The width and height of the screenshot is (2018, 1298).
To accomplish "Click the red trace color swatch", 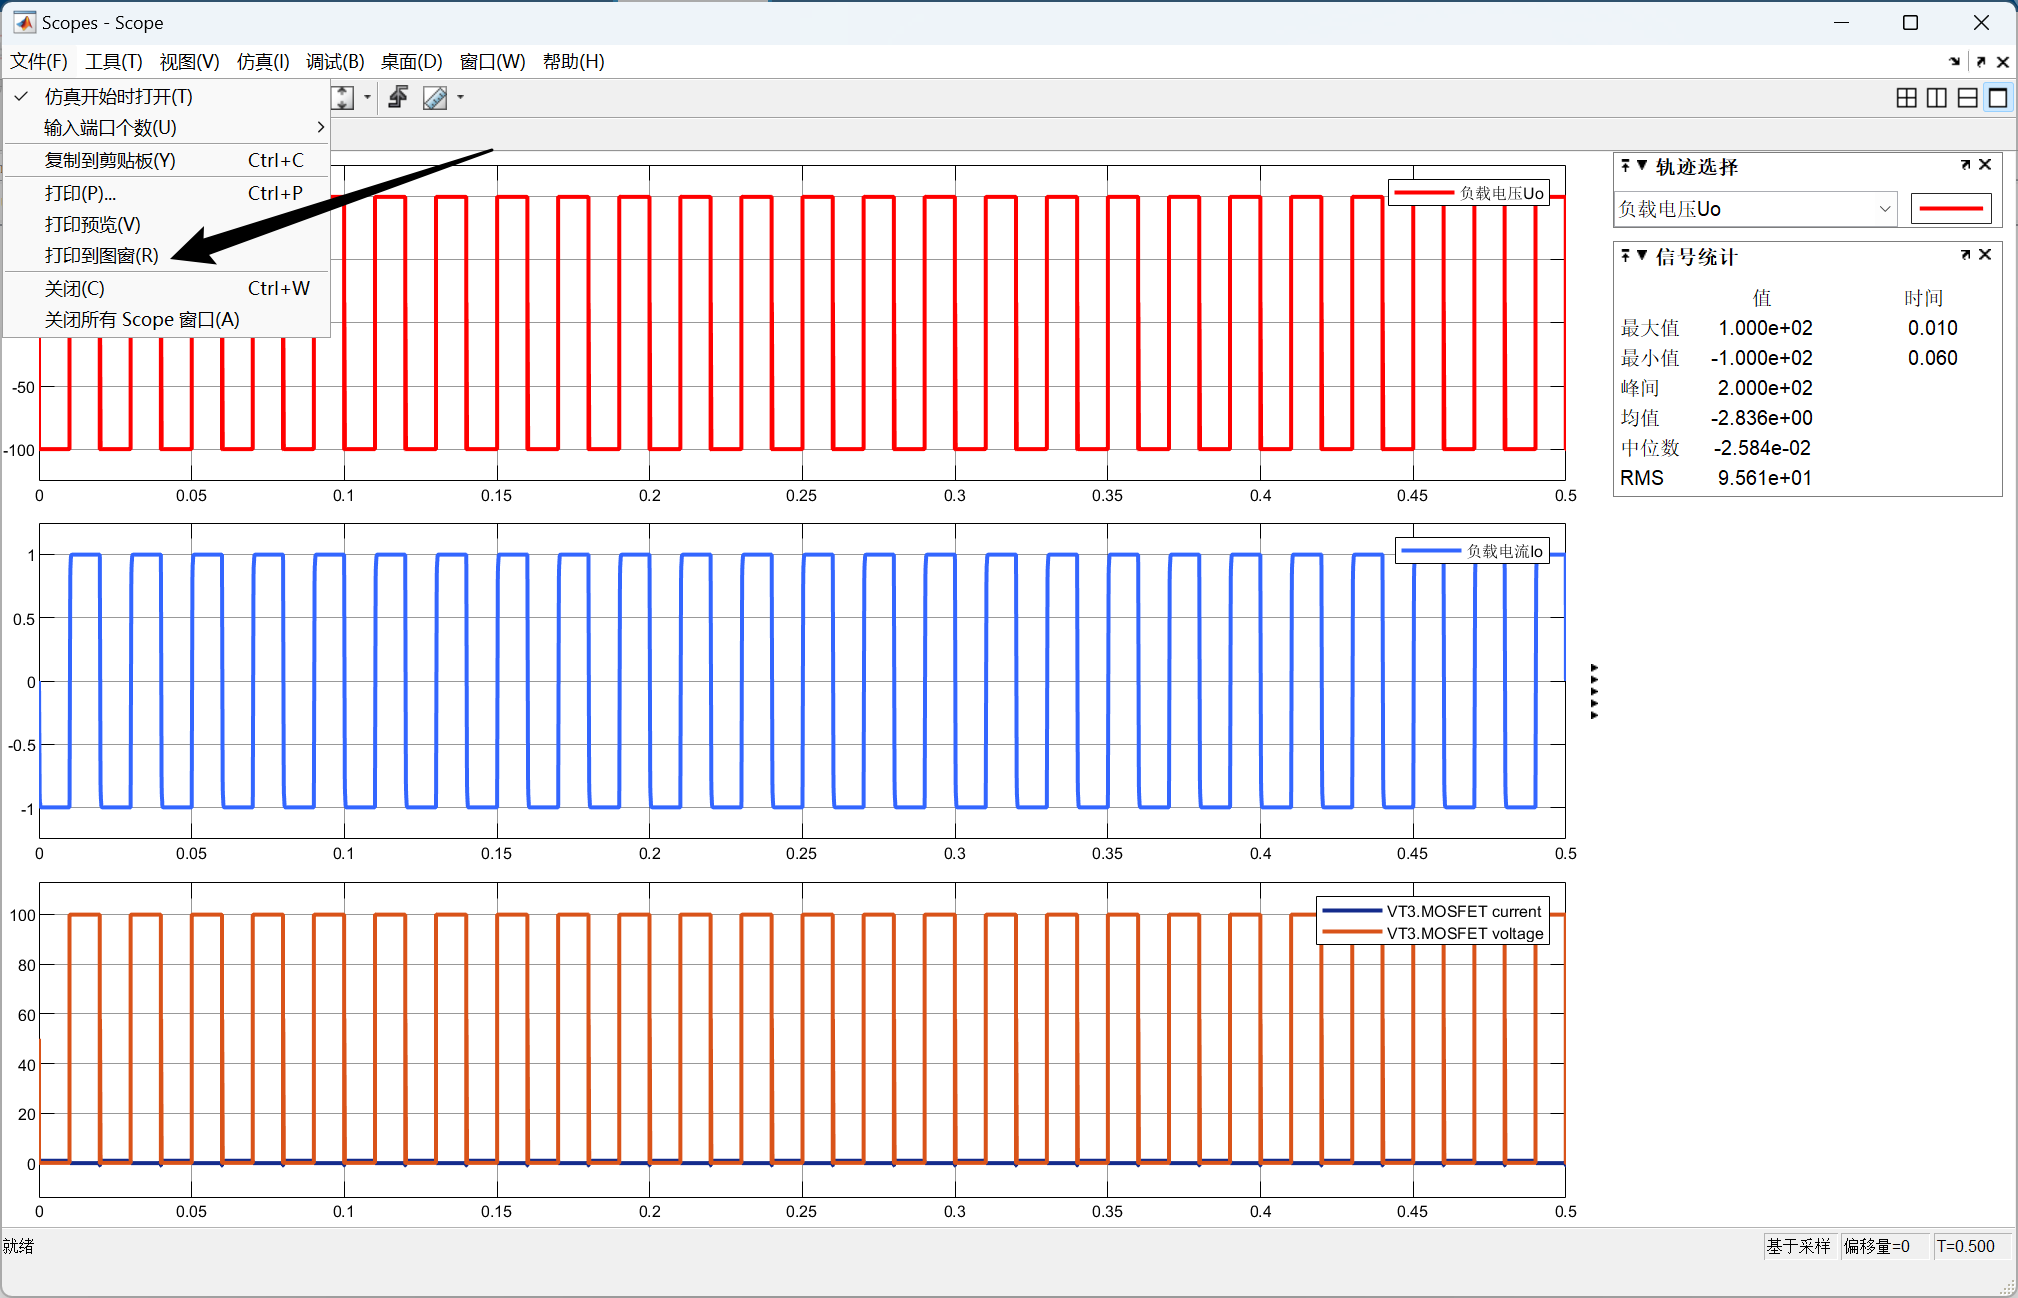I will [x=1950, y=209].
